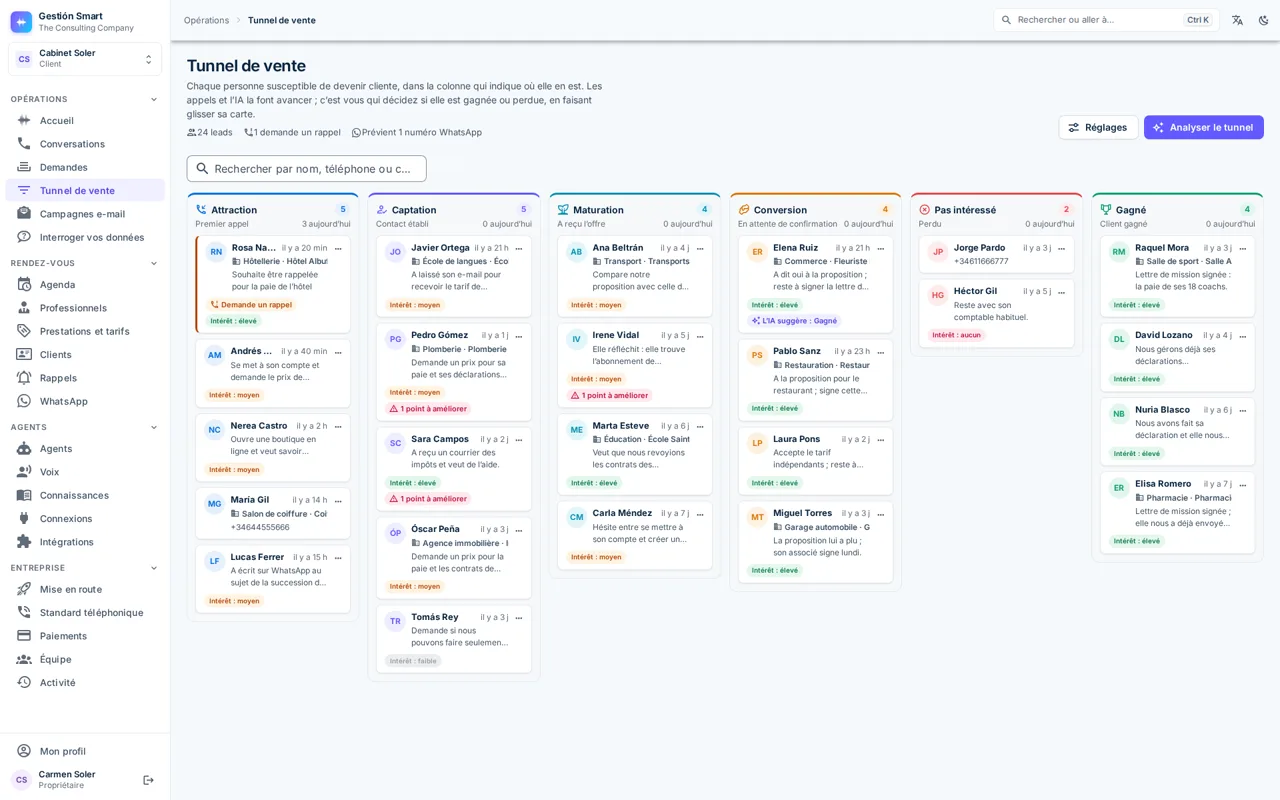Open Cabinet Soler client switcher

85,59
